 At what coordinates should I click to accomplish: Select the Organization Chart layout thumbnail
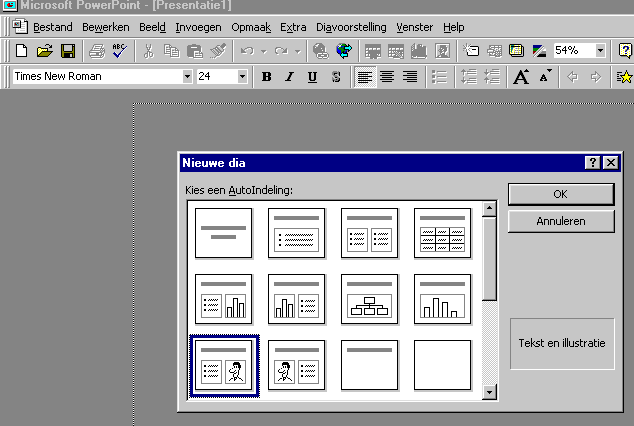point(370,299)
